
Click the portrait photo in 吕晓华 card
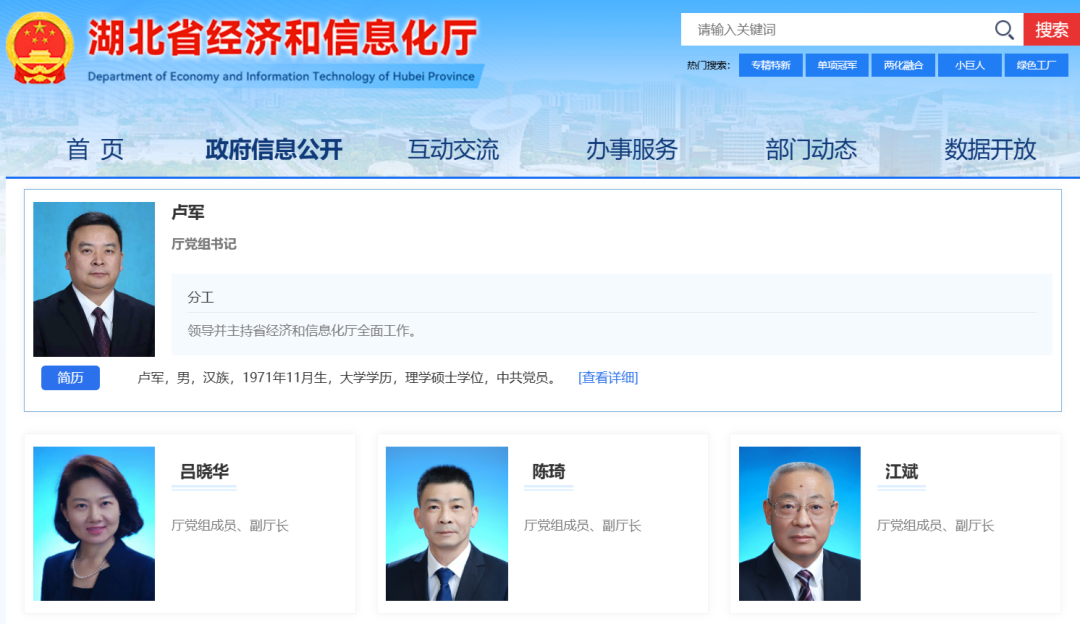click(94, 523)
